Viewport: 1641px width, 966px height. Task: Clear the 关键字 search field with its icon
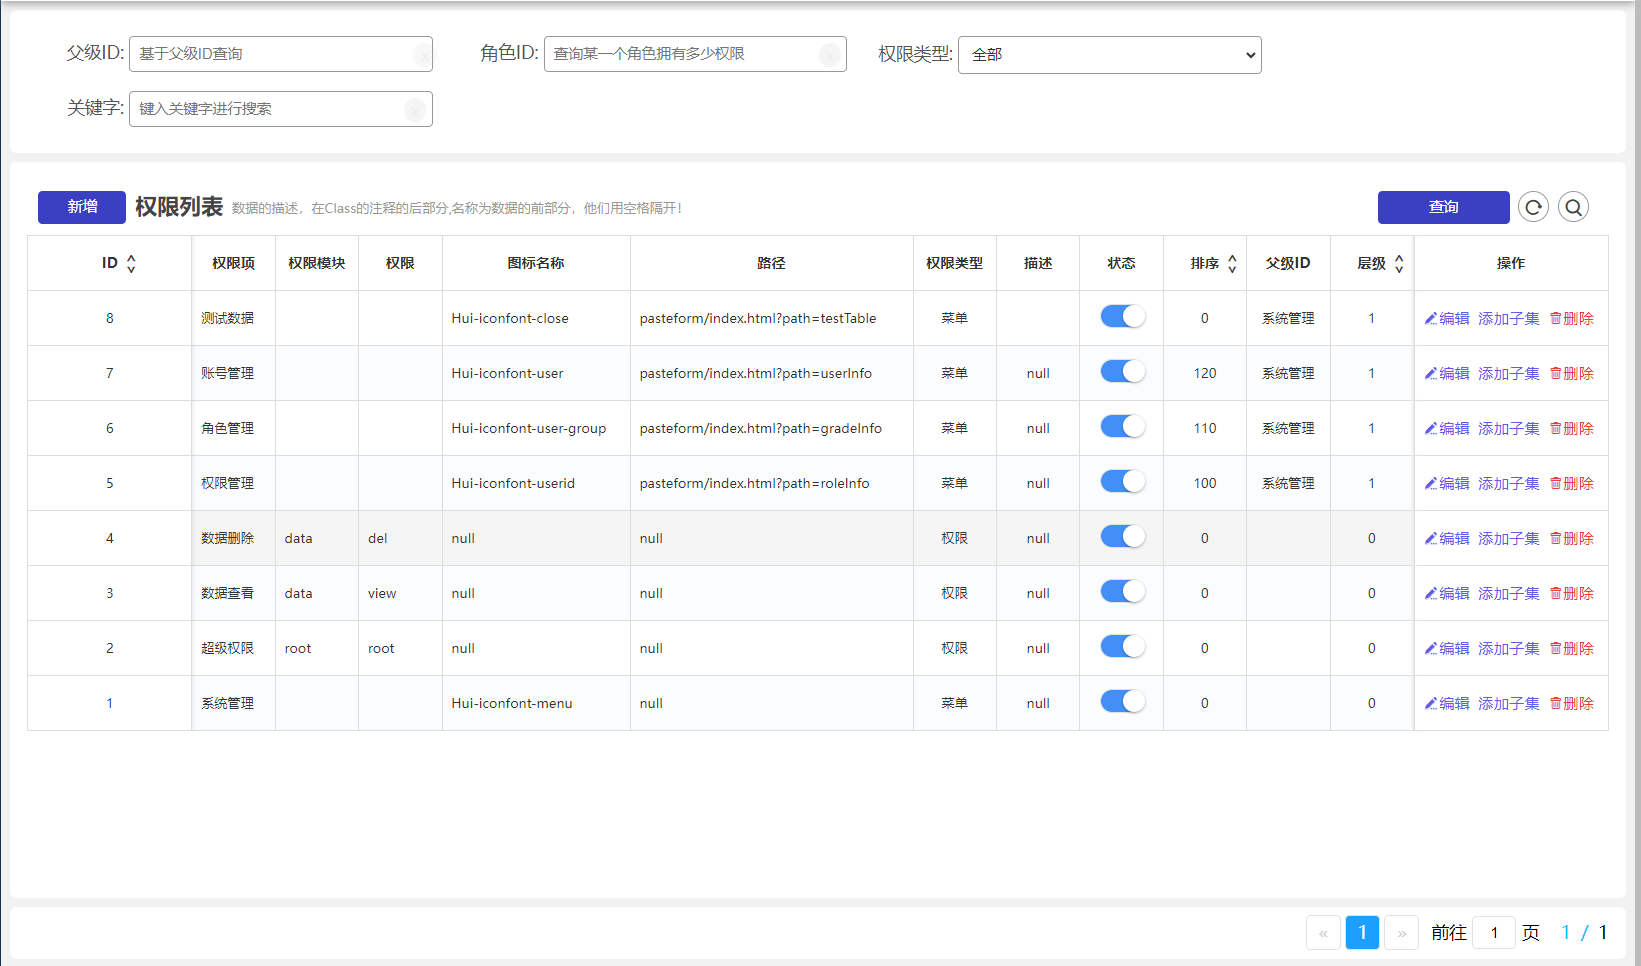[415, 109]
